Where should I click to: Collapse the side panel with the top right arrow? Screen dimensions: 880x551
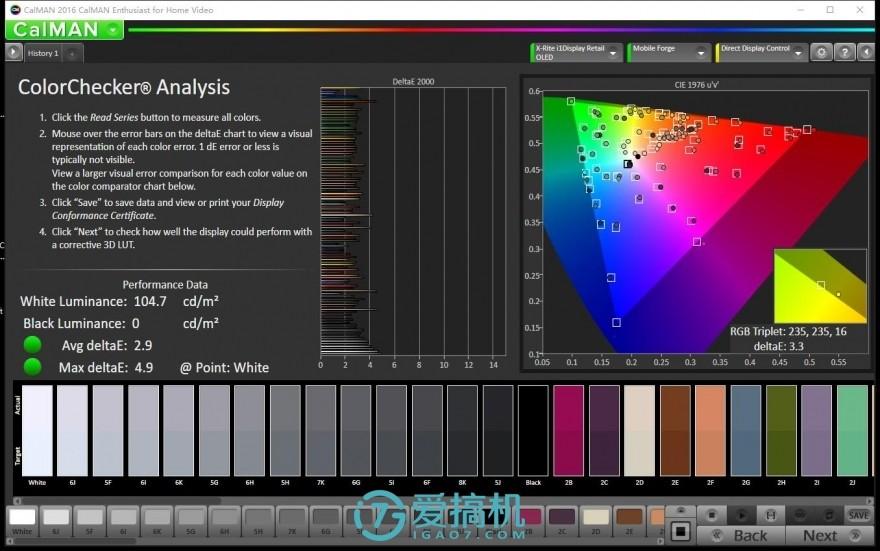click(x=867, y=53)
